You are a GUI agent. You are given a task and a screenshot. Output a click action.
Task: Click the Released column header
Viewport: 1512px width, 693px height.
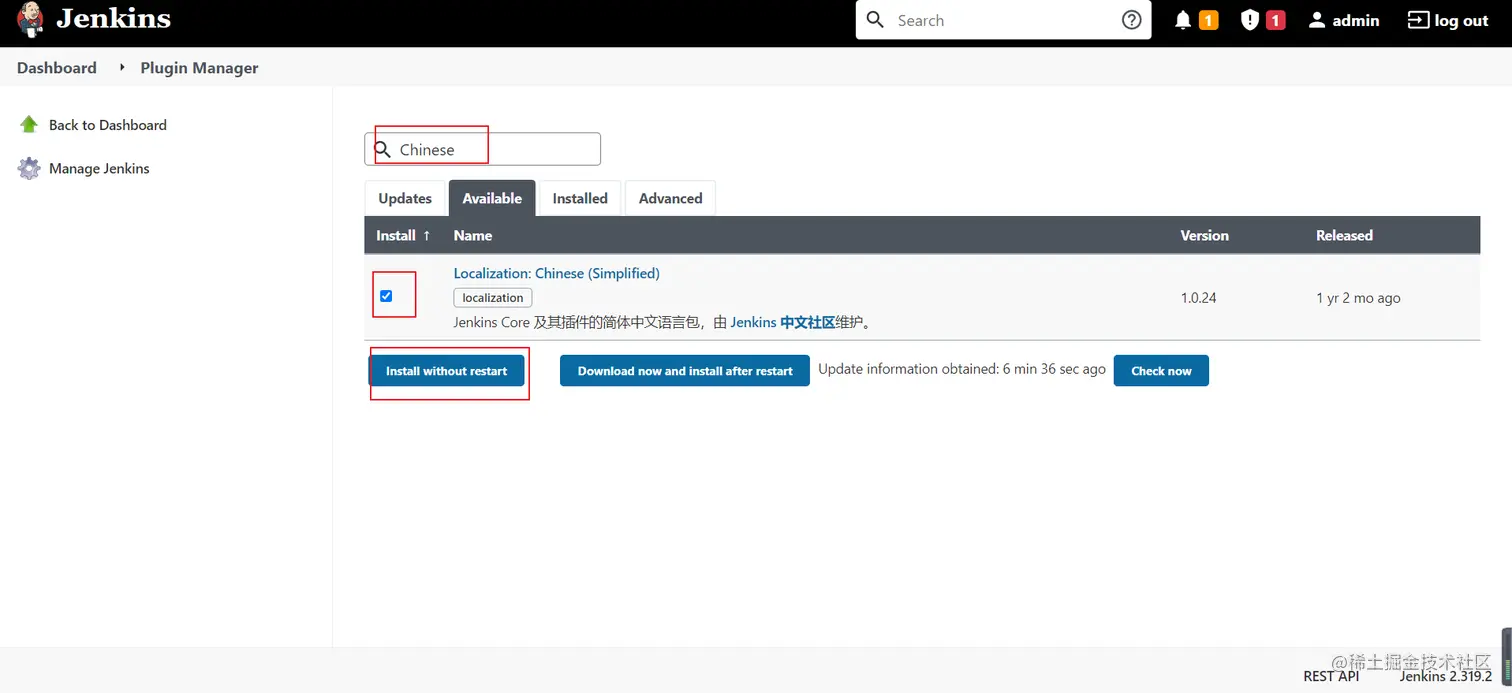point(1344,235)
